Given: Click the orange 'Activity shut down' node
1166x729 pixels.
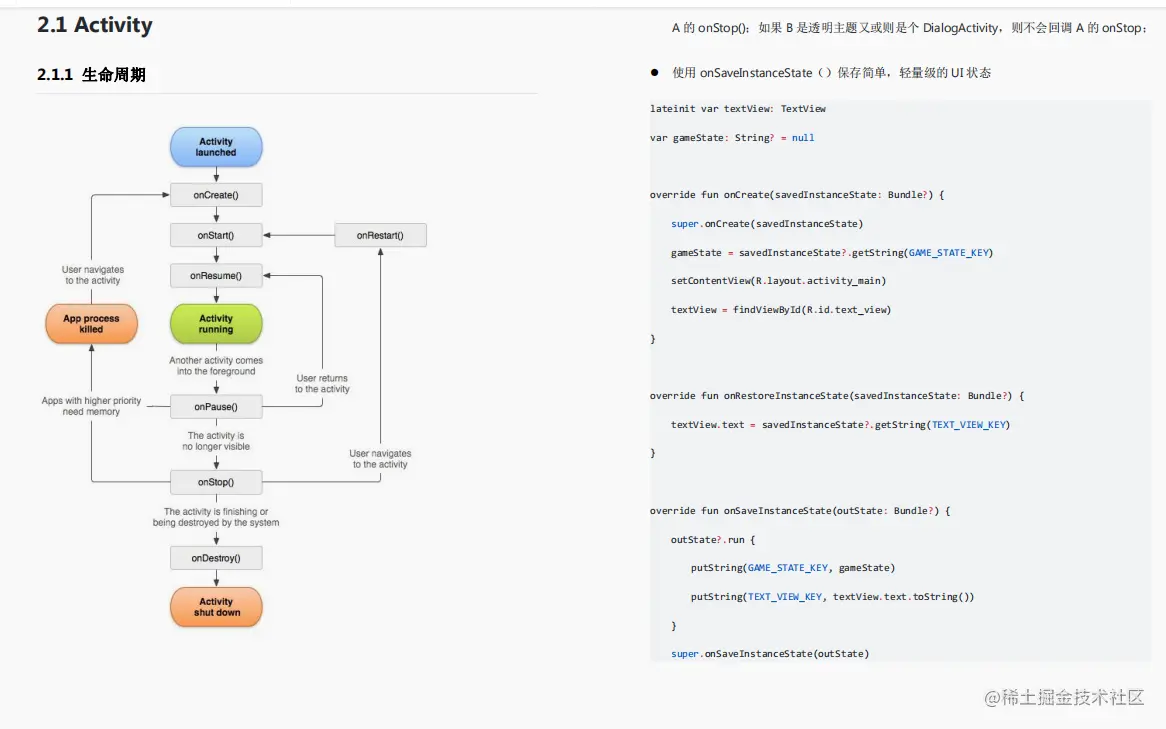Looking at the screenshot, I should pos(216,607).
